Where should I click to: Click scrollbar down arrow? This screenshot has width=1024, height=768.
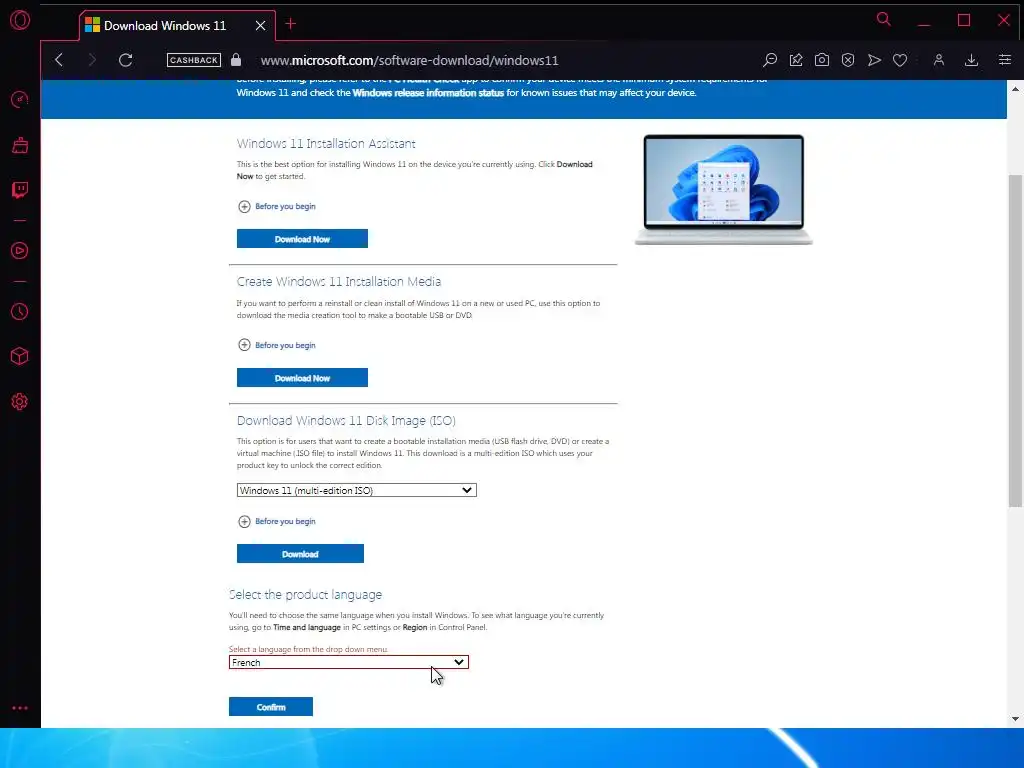click(1015, 719)
